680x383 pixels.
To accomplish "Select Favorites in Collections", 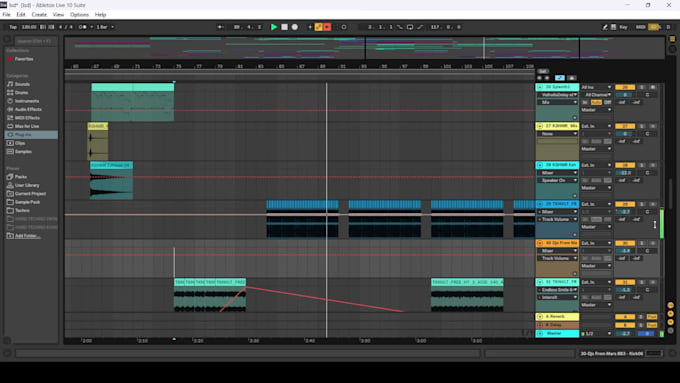I will click(x=24, y=59).
